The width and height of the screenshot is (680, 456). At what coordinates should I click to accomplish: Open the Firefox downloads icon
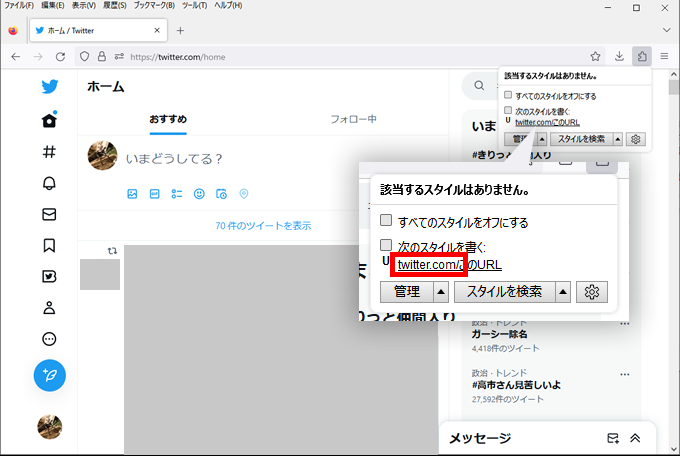click(x=619, y=56)
